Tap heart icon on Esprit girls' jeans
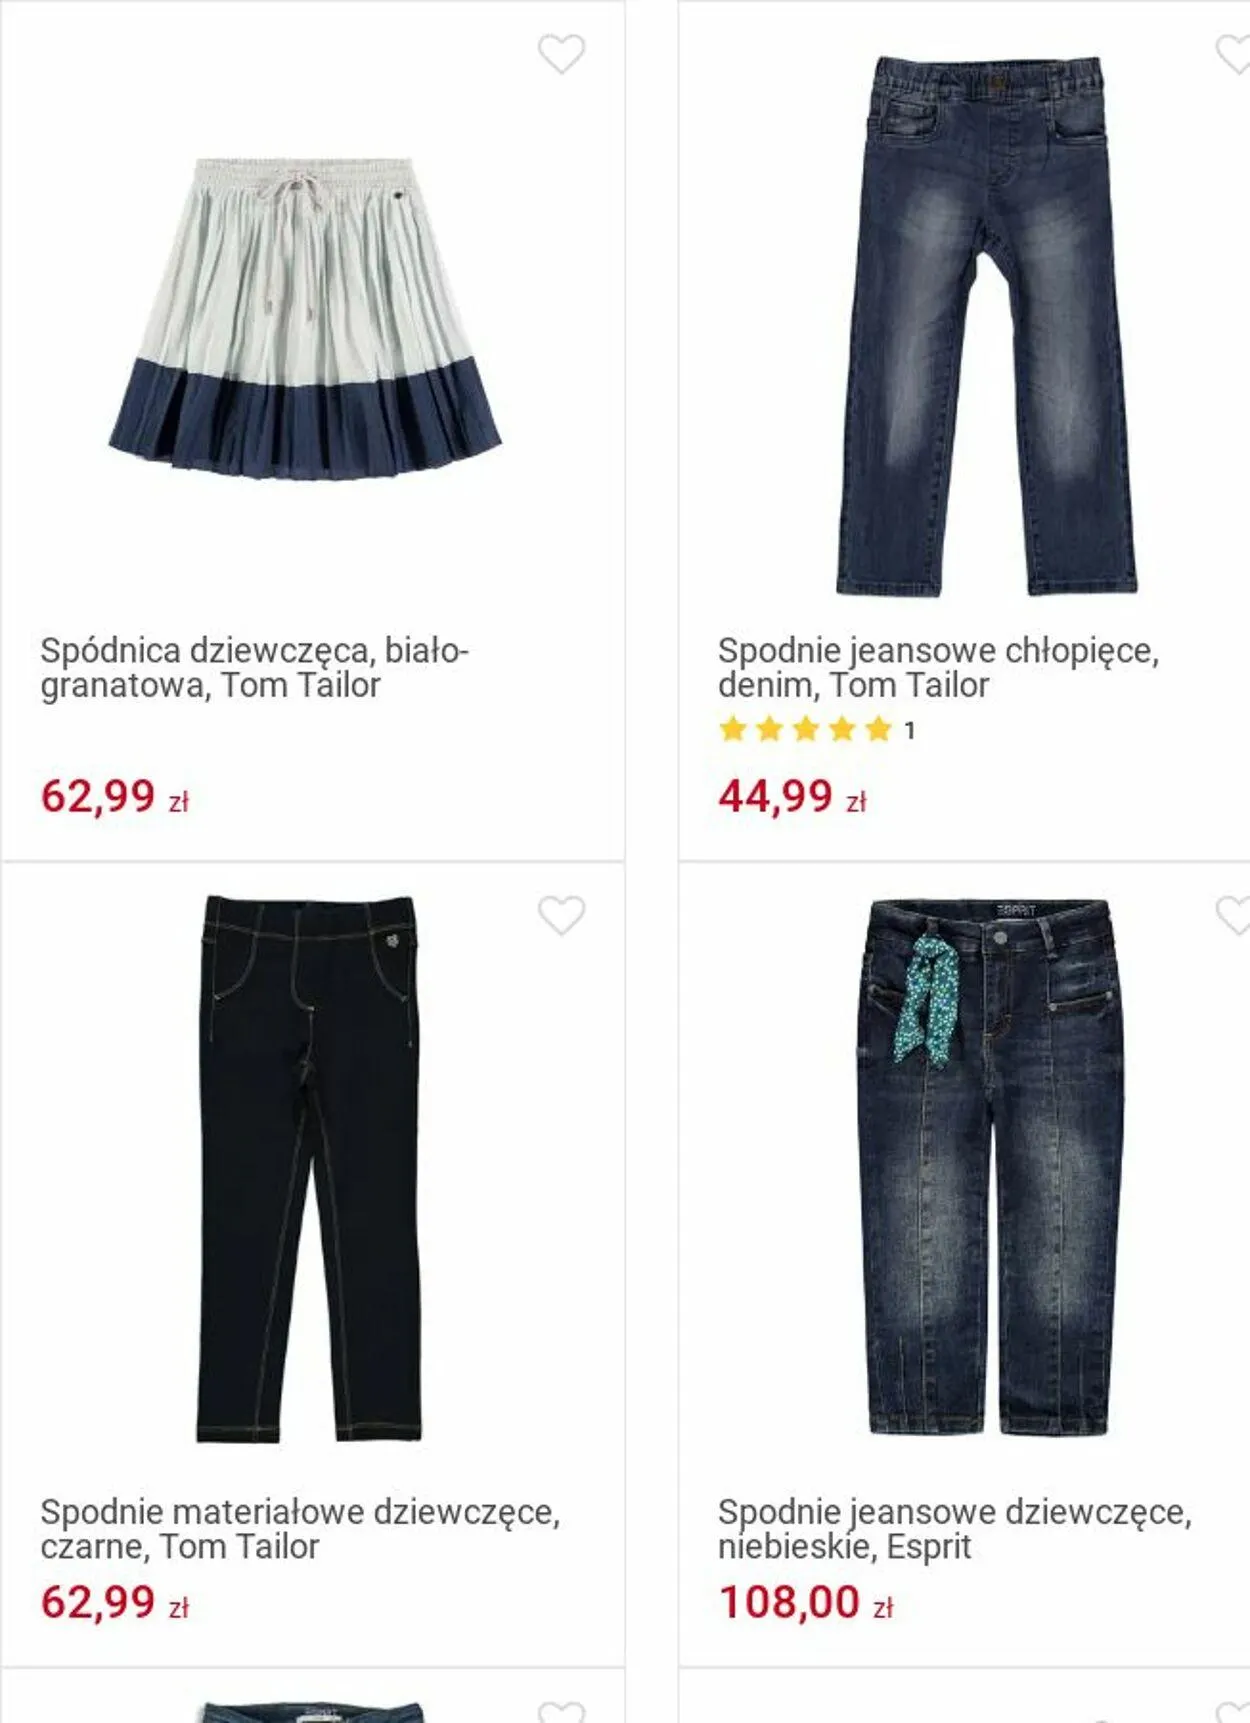Viewport: 1250px width, 1723px height. 1233,915
